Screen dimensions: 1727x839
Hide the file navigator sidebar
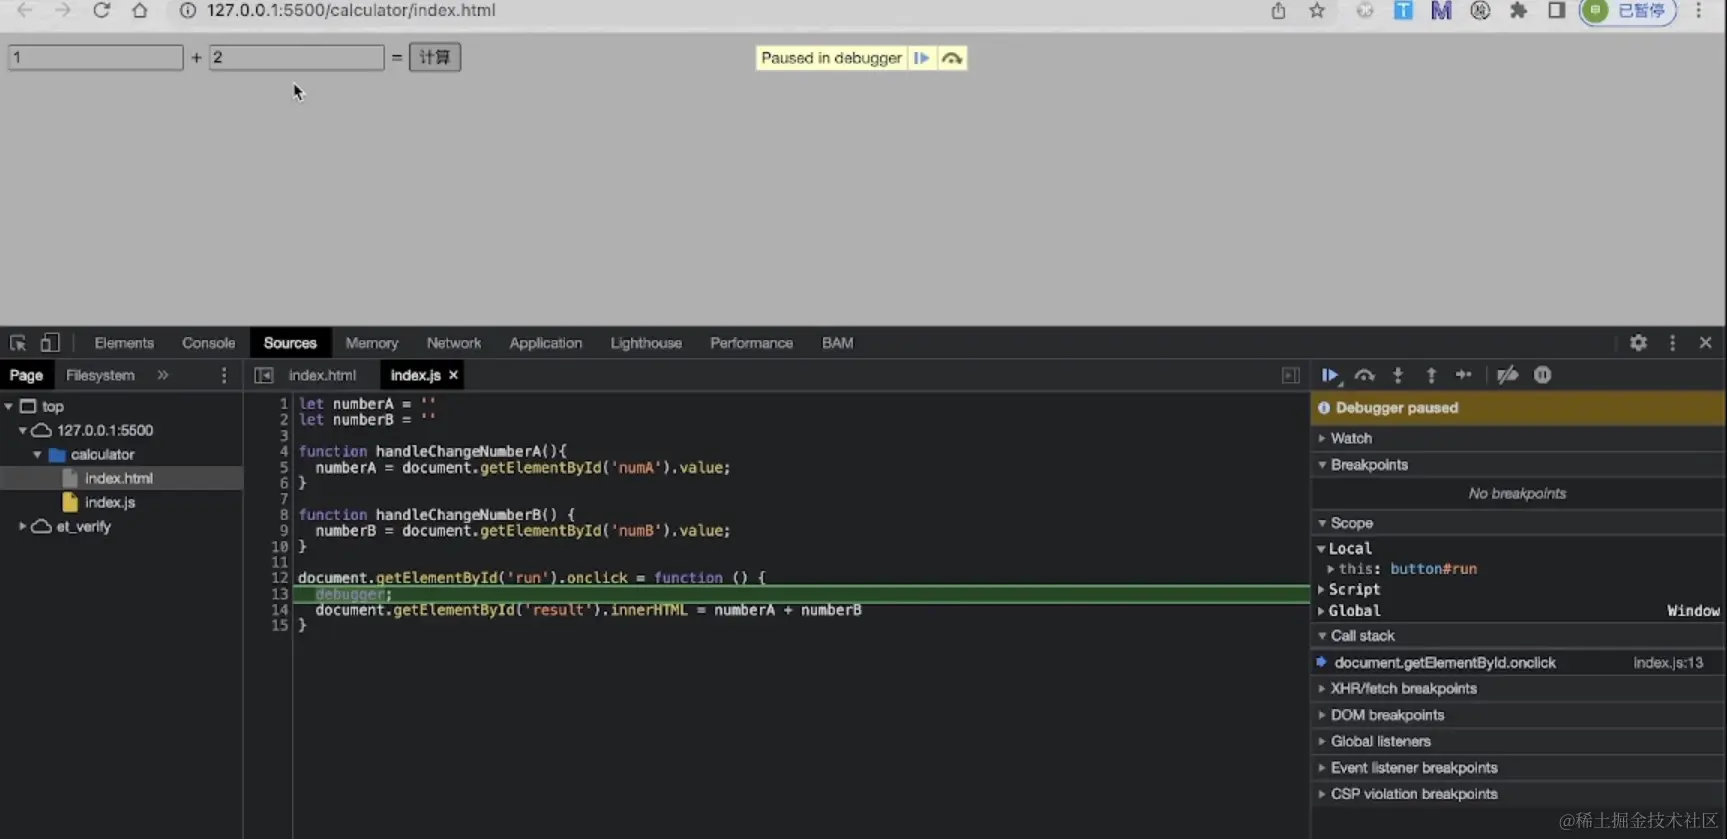pyautogui.click(x=264, y=375)
